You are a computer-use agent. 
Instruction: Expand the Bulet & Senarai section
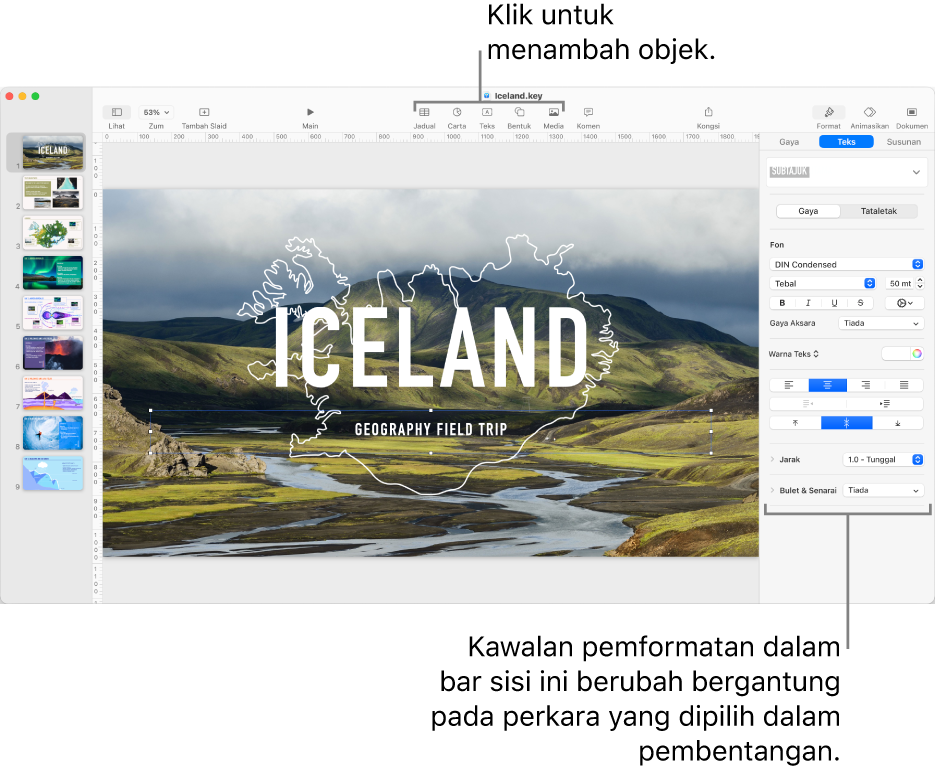[772, 490]
